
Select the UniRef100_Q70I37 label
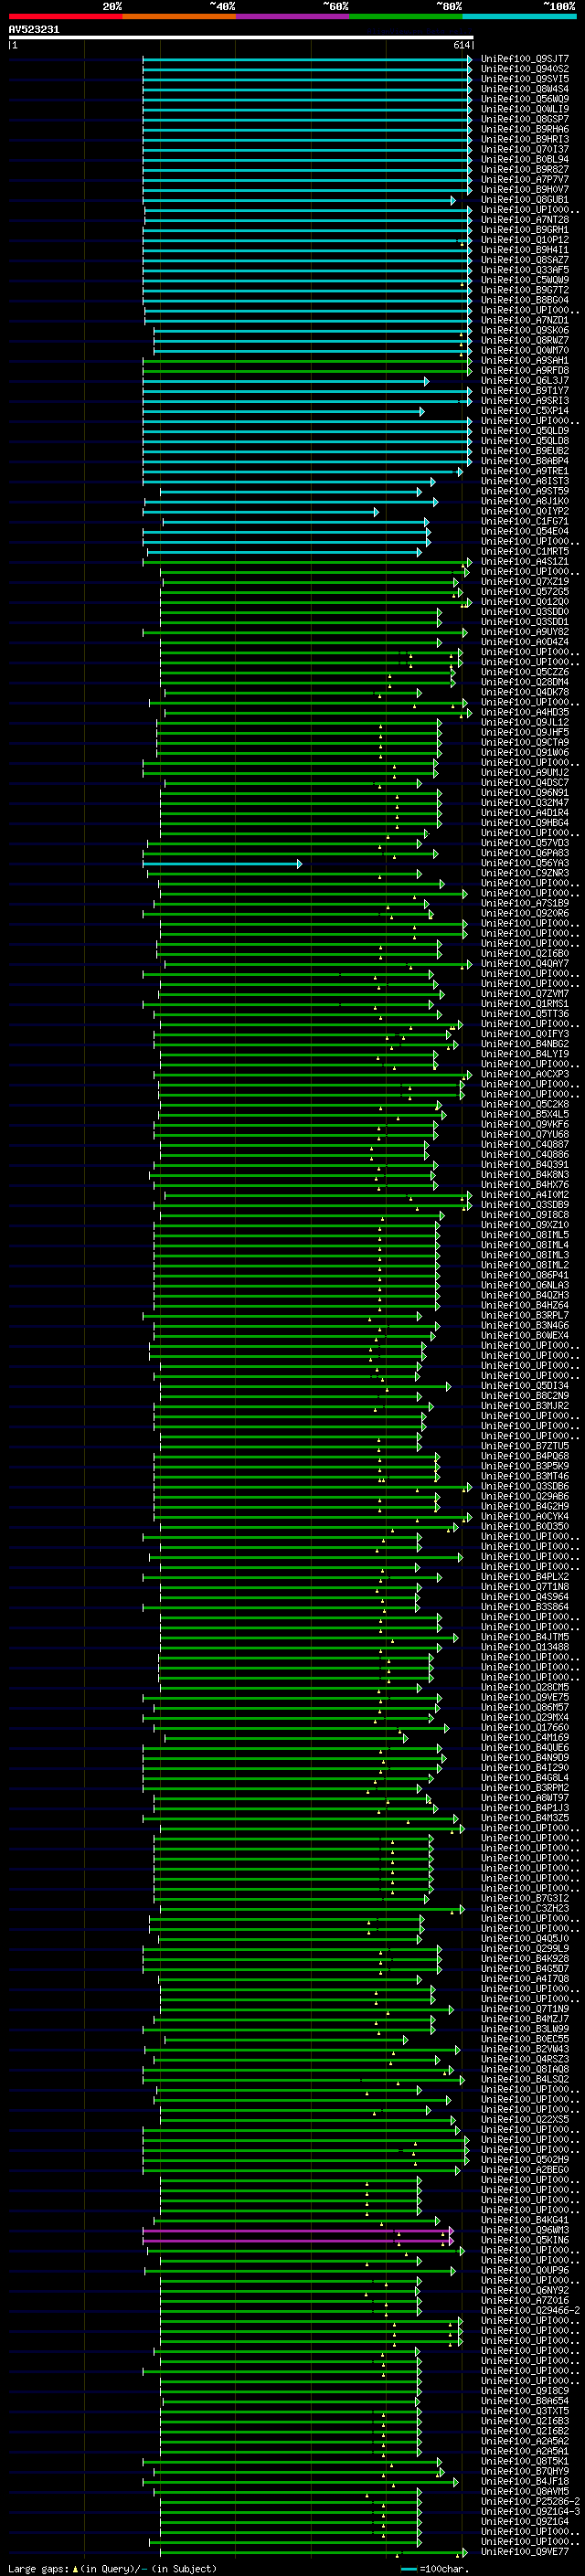(x=525, y=149)
